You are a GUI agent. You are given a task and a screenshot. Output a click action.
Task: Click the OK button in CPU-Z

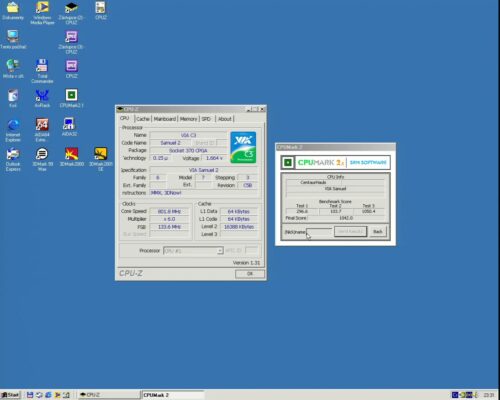[x=250, y=274]
